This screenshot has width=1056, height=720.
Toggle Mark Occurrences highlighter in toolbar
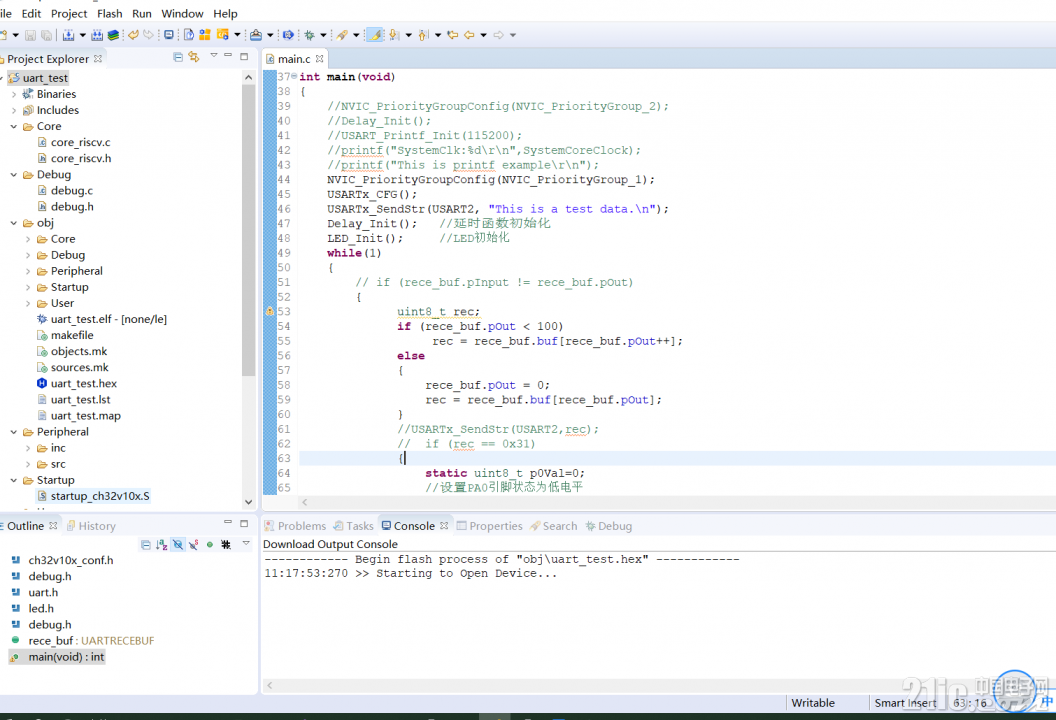(x=375, y=35)
